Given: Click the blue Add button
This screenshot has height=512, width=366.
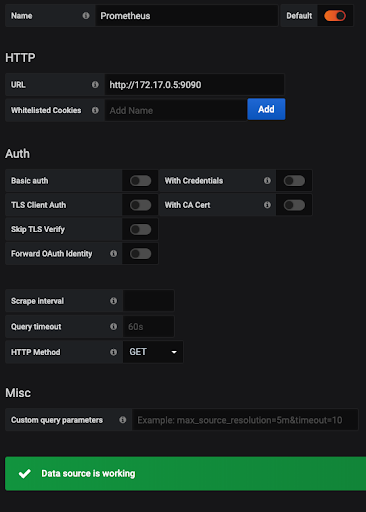Looking at the screenshot, I should pyautogui.click(x=266, y=109).
